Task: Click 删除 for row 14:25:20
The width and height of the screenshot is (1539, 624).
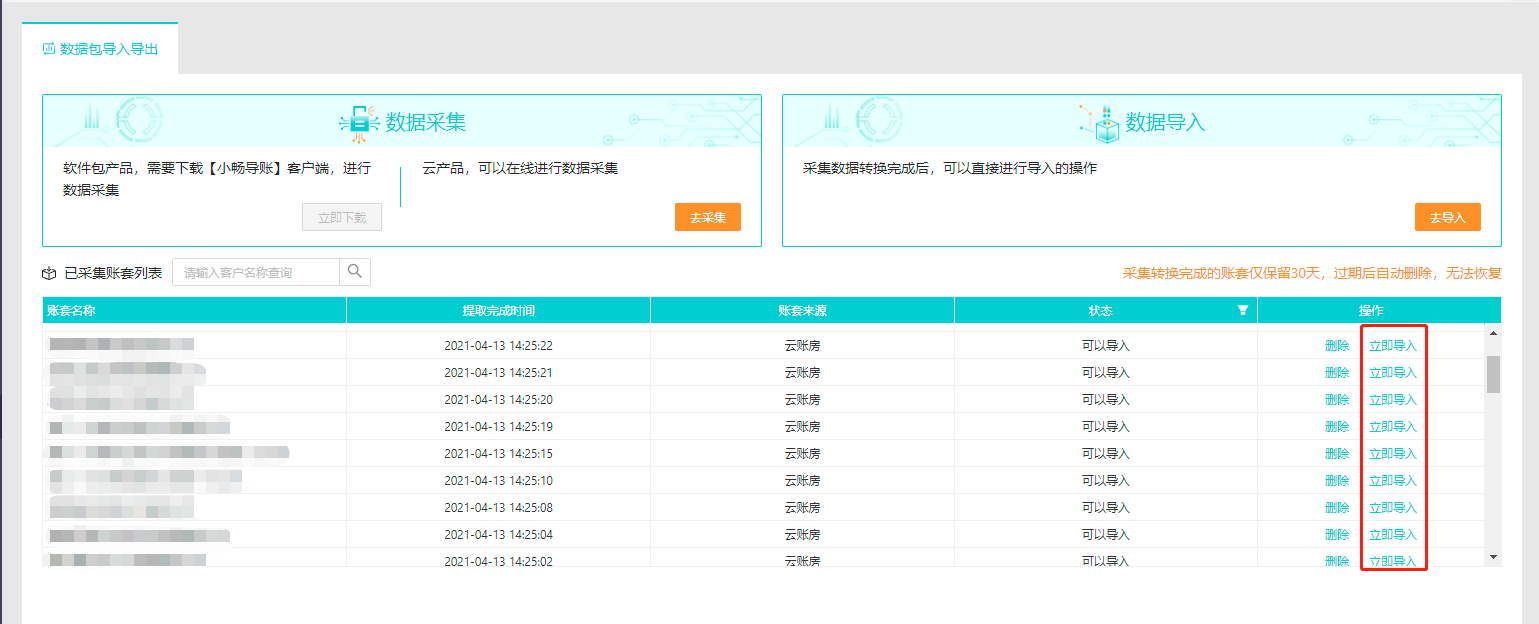Action: [1337, 400]
